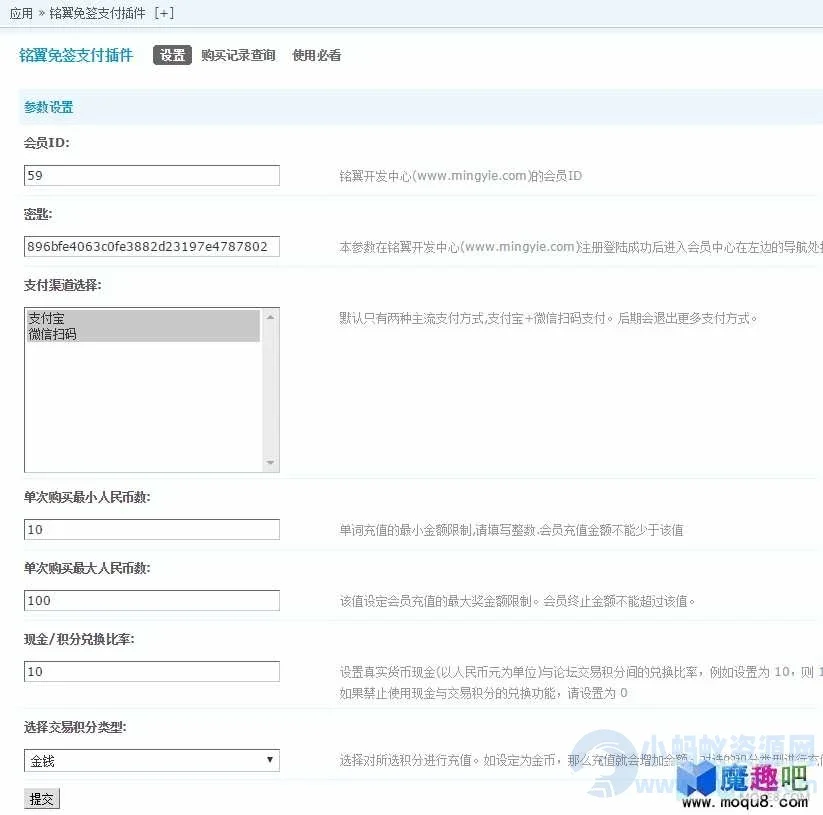Click the 铭翼免签支付插件 page title
The width and height of the screenshot is (823, 815).
coord(73,55)
